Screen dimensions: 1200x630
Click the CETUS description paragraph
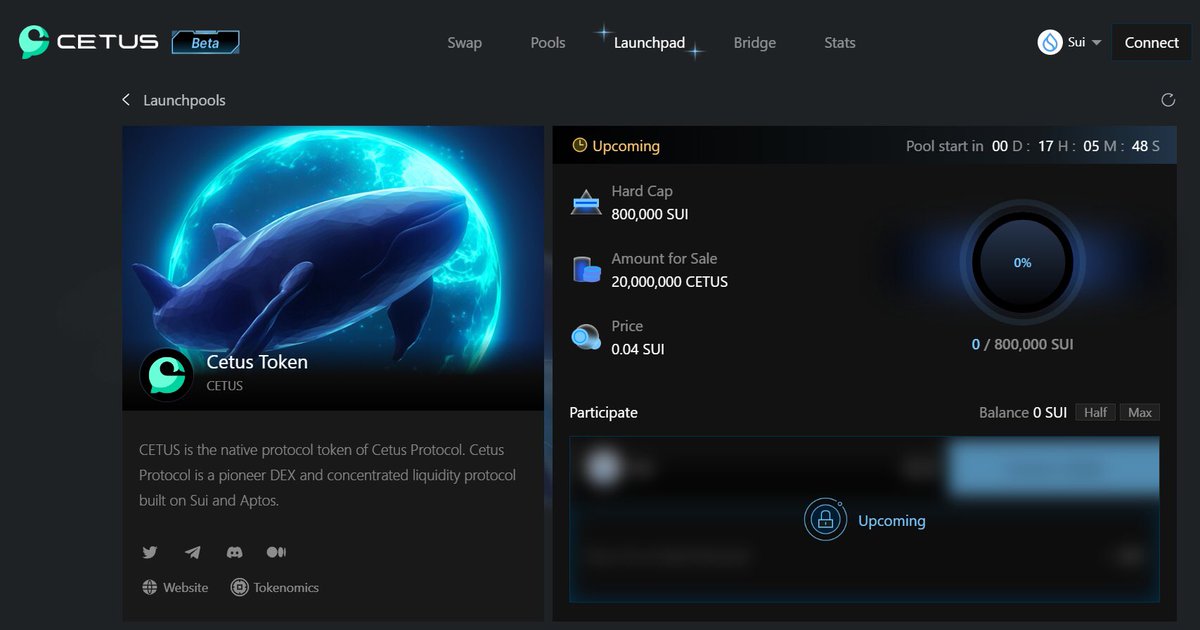[x=328, y=475]
